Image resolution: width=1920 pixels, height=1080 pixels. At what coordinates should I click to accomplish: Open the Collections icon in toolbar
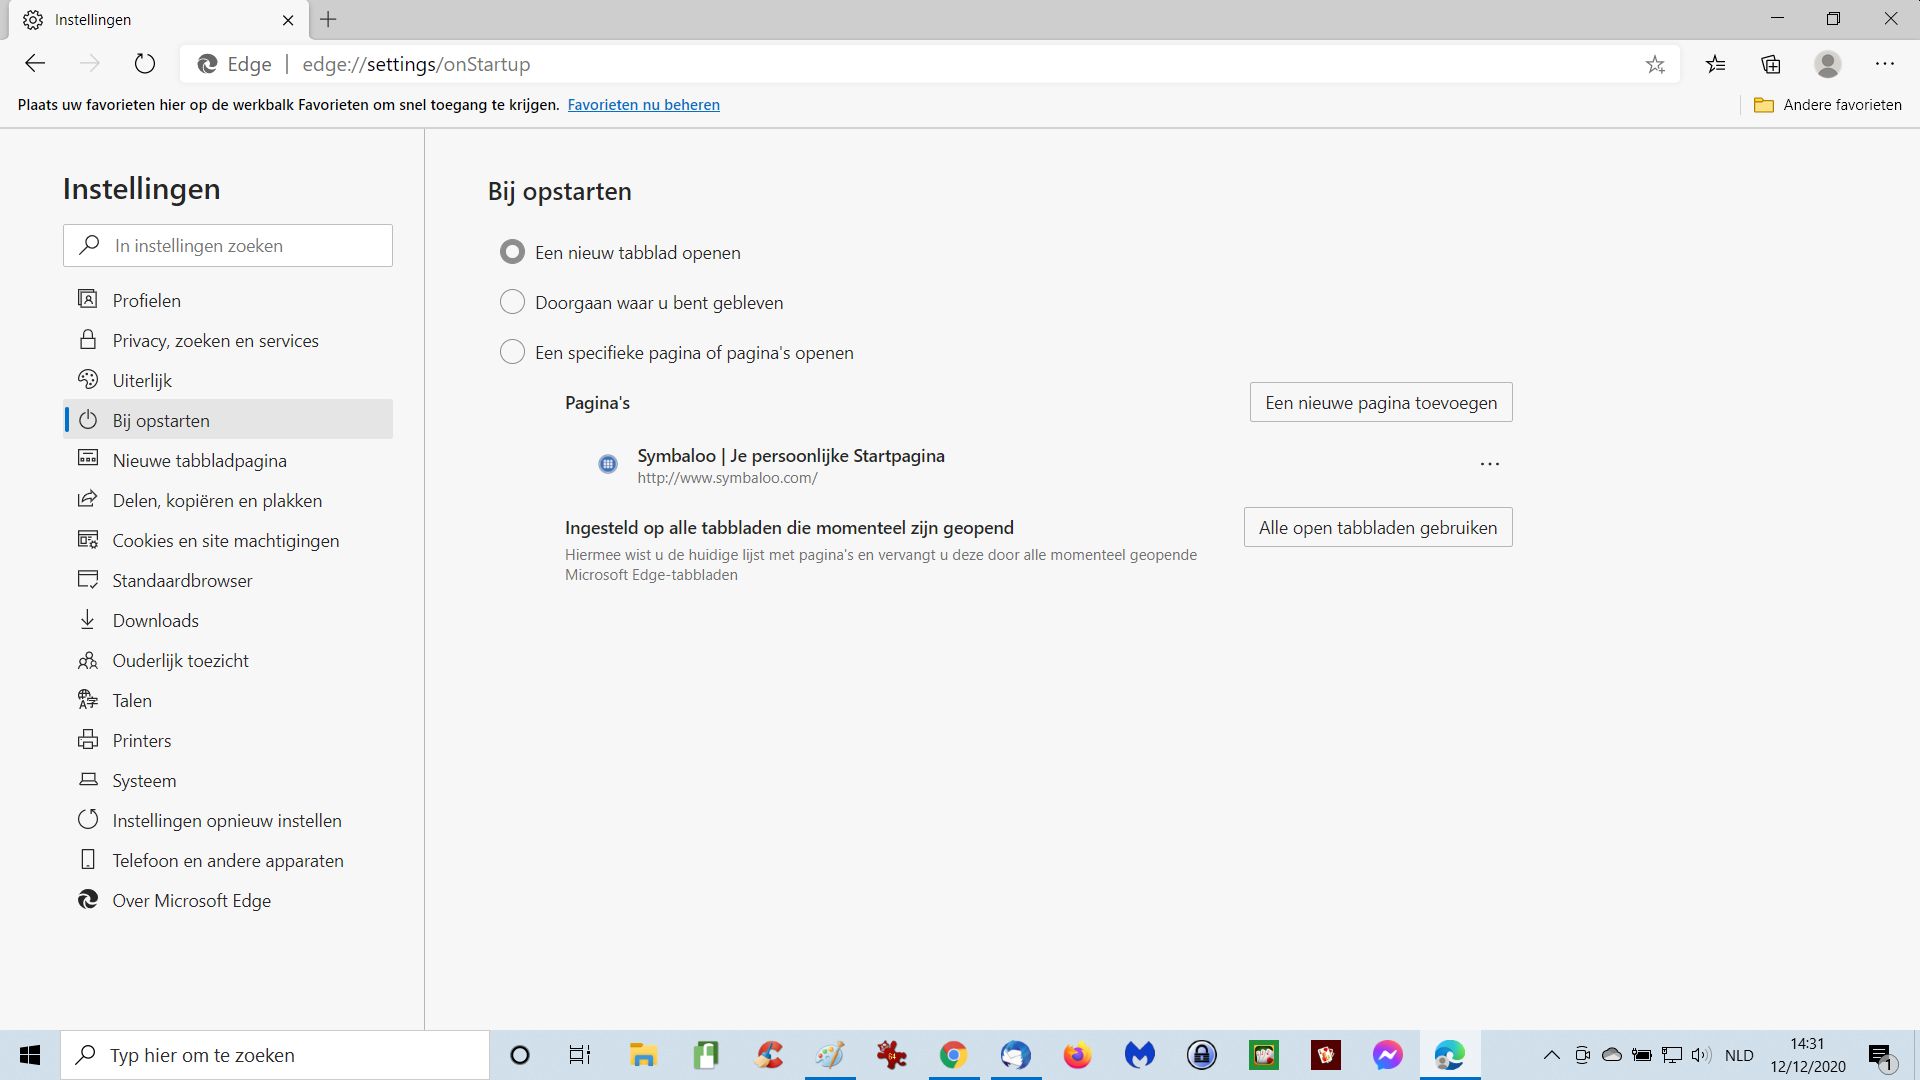click(1771, 65)
